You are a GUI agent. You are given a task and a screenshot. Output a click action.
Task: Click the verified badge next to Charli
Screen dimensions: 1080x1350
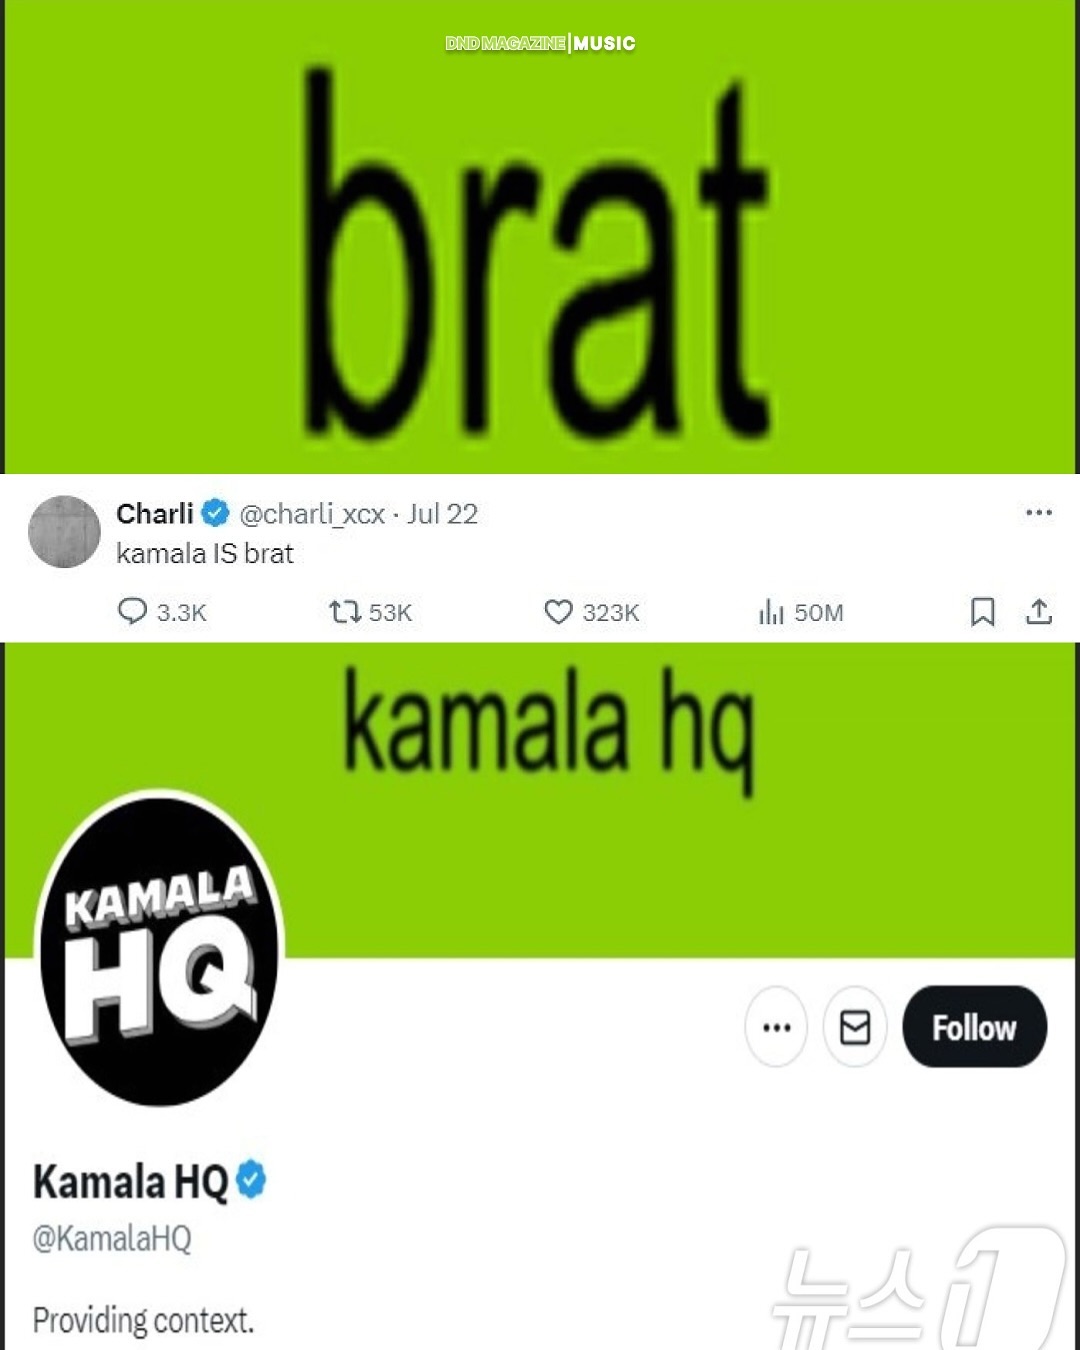(x=215, y=514)
